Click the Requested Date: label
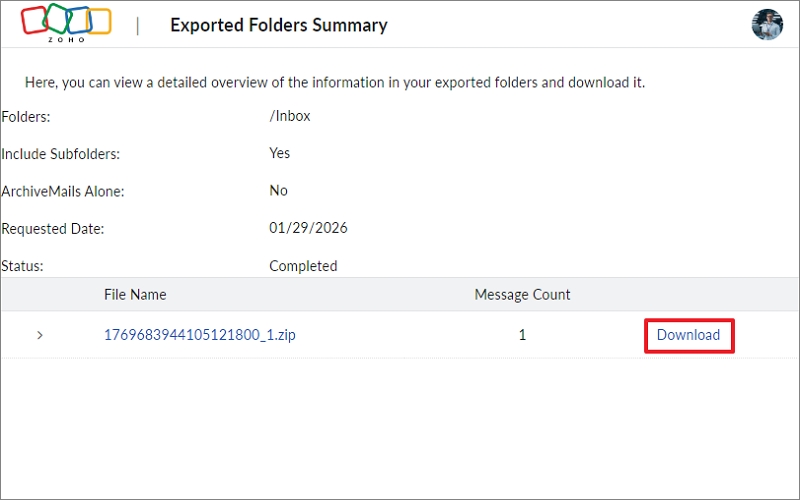The height and width of the screenshot is (500, 800). (53, 229)
